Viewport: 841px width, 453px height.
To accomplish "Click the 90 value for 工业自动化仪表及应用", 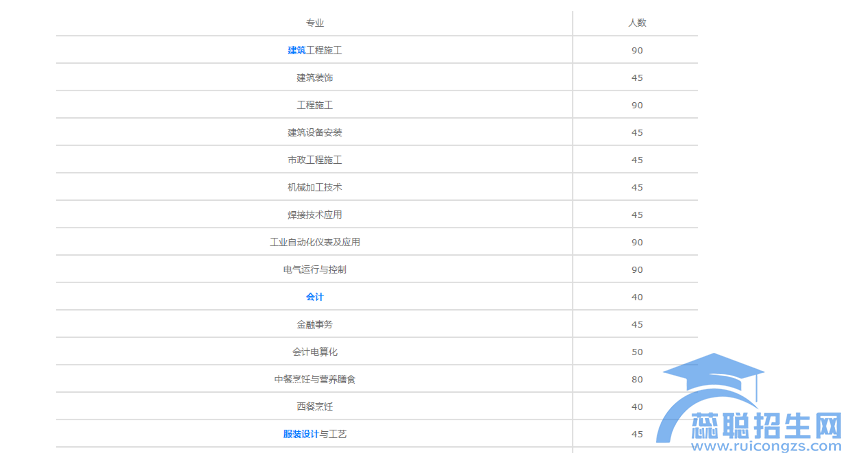I will pos(637,242).
